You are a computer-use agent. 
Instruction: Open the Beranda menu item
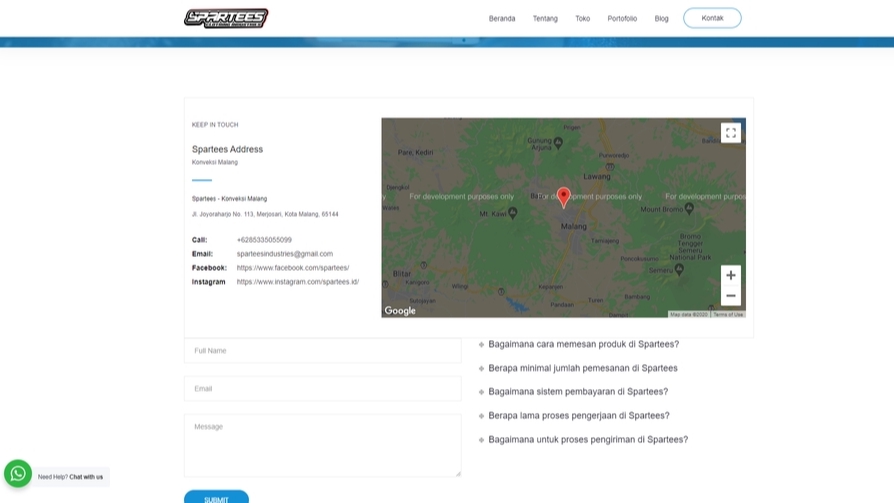pyautogui.click(x=502, y=18)
